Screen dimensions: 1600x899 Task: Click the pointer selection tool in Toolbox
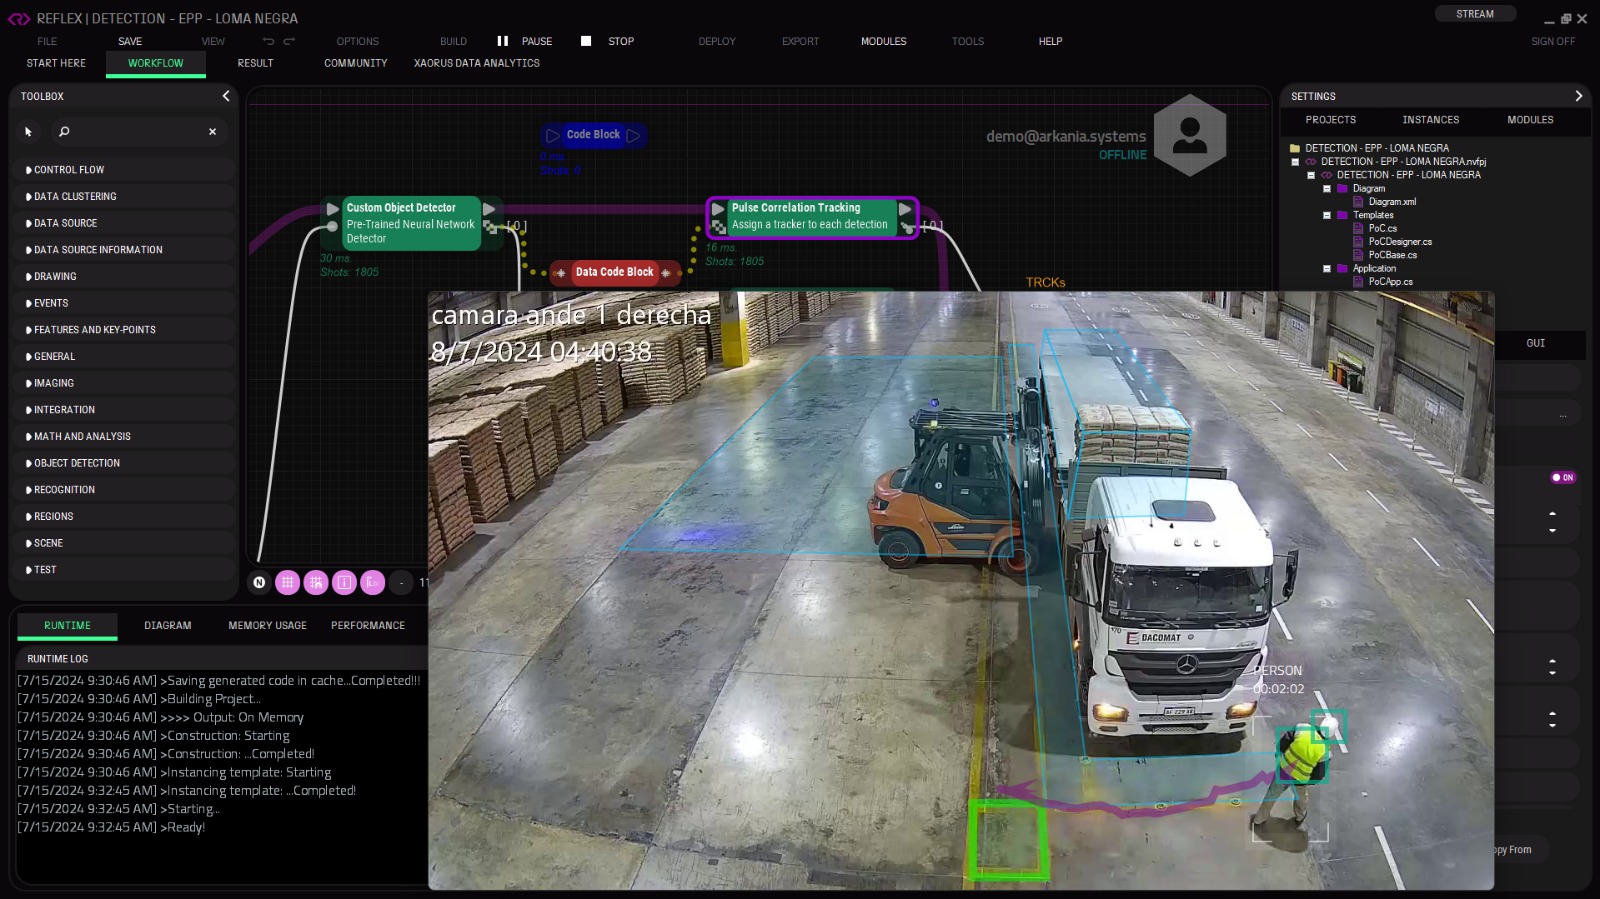(28, 132)
